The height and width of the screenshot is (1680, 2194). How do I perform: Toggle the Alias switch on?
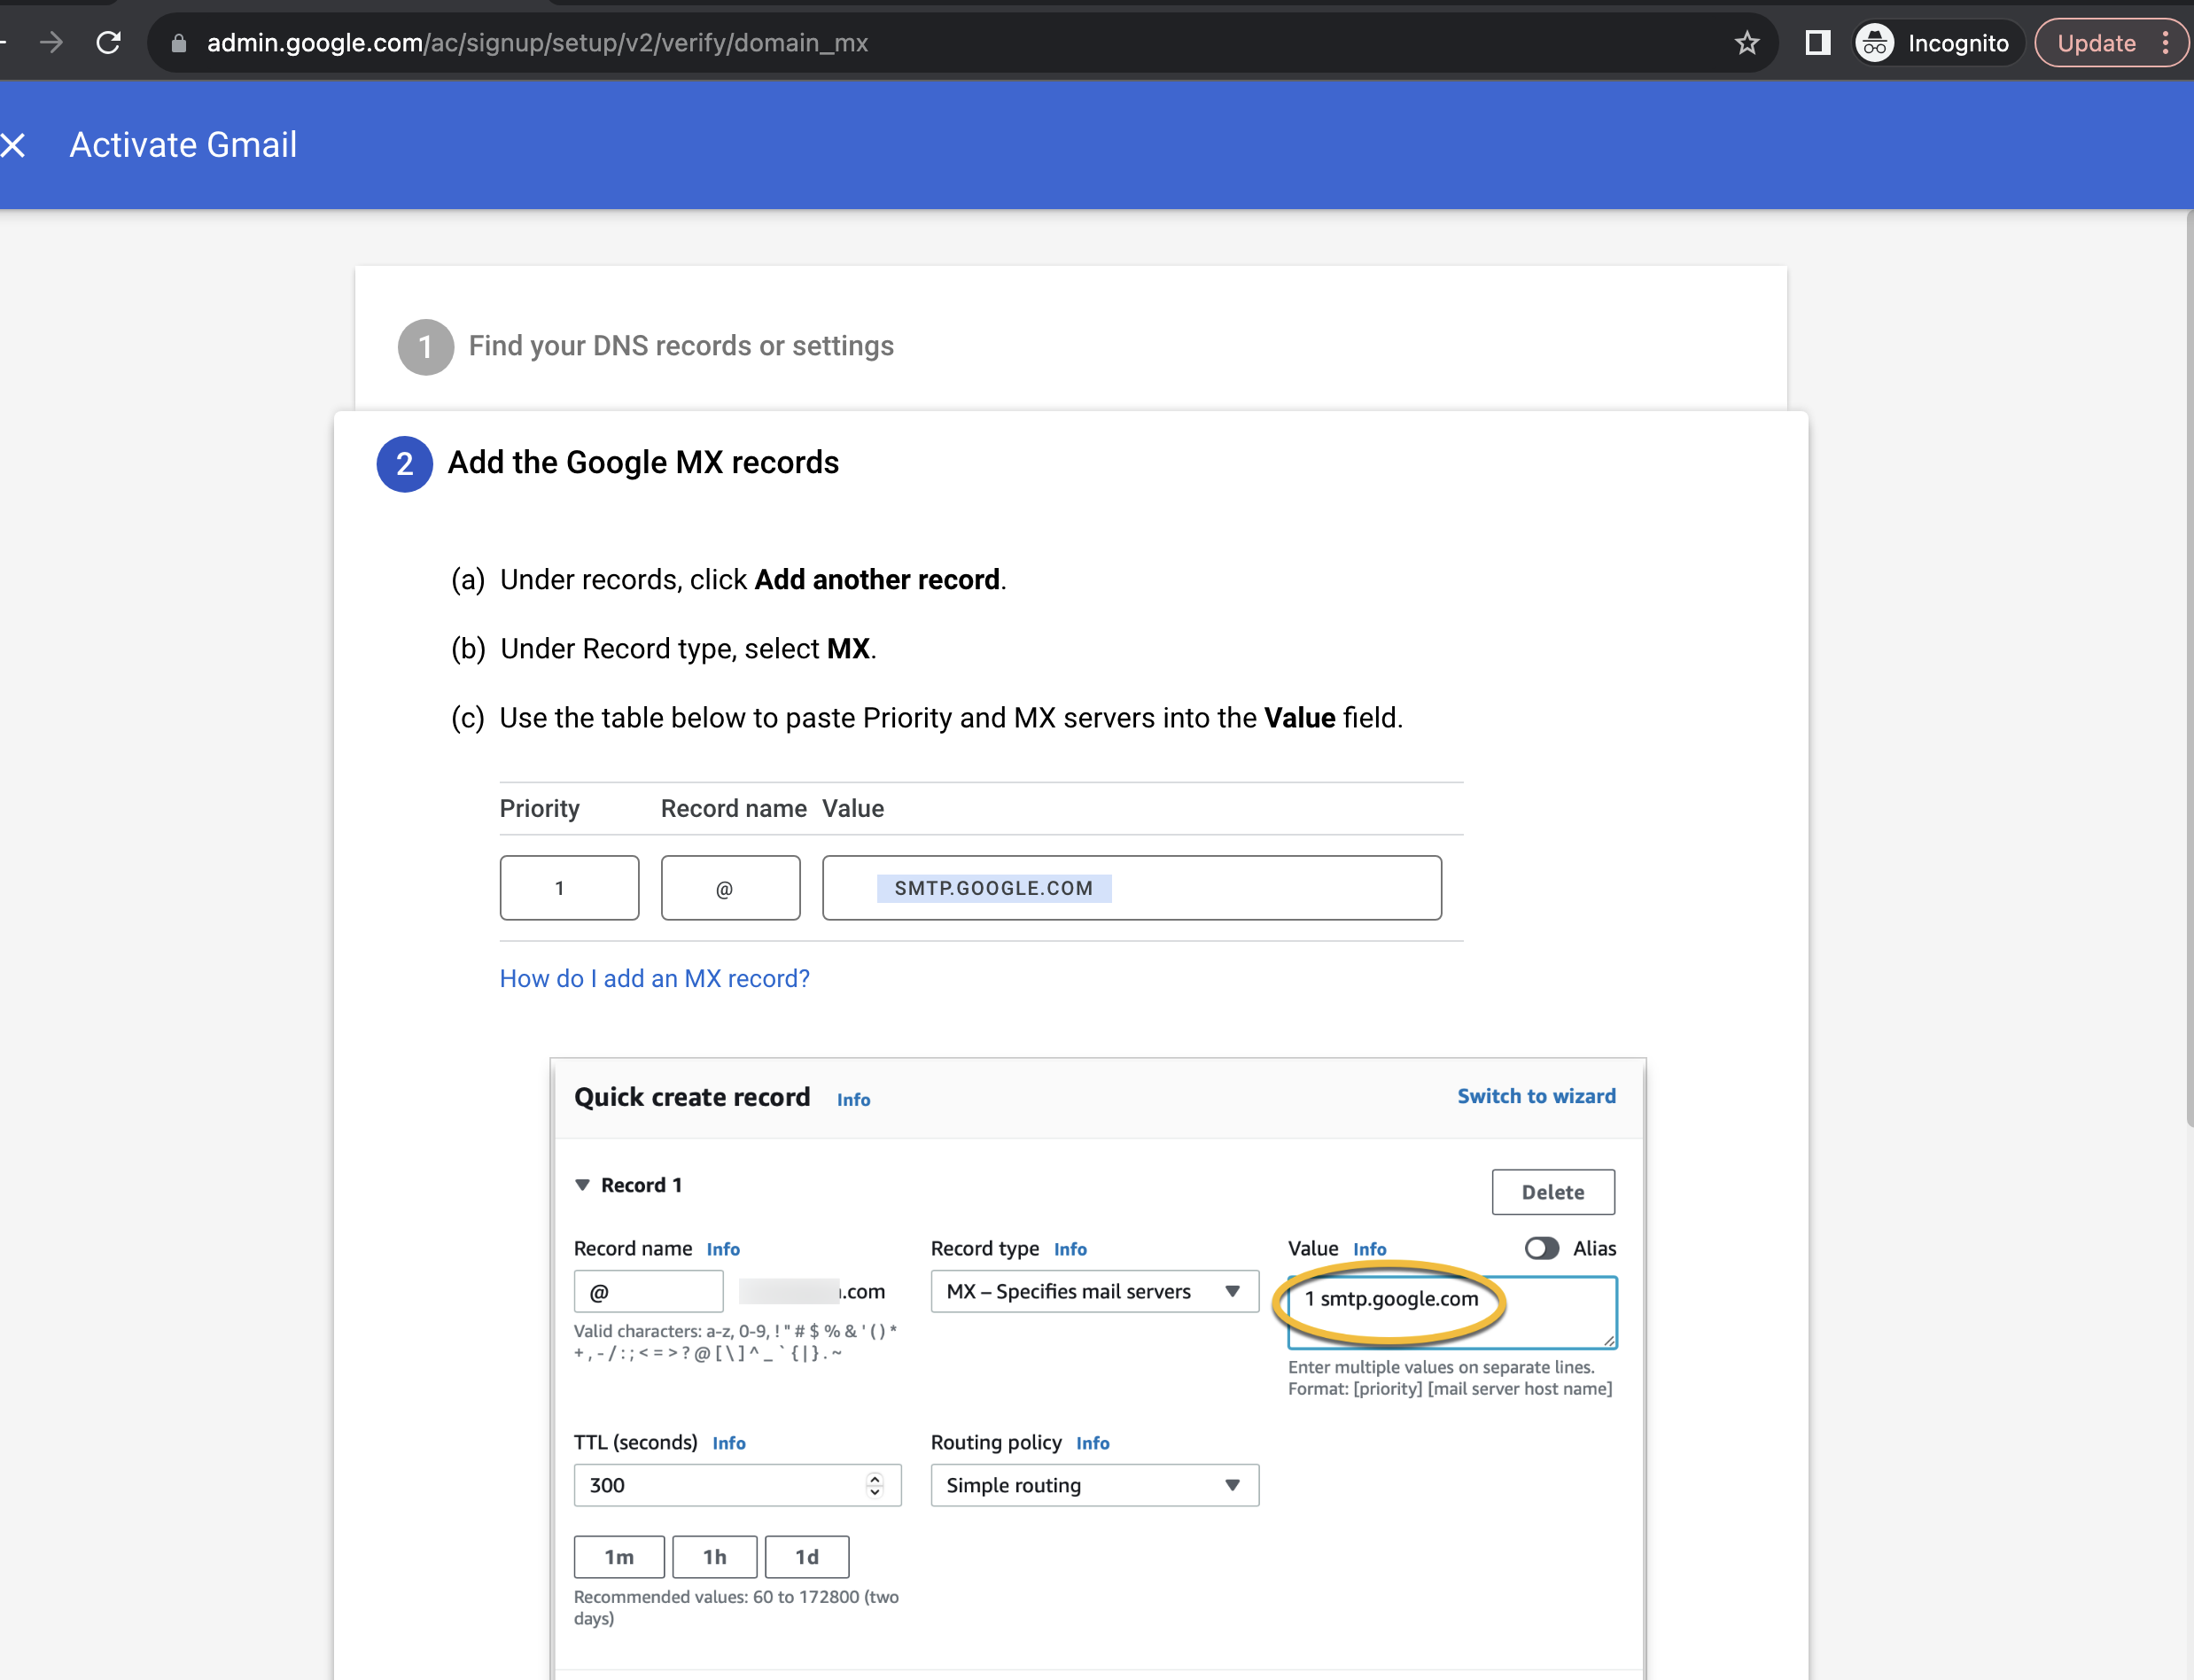[x=1541, y=1248]
